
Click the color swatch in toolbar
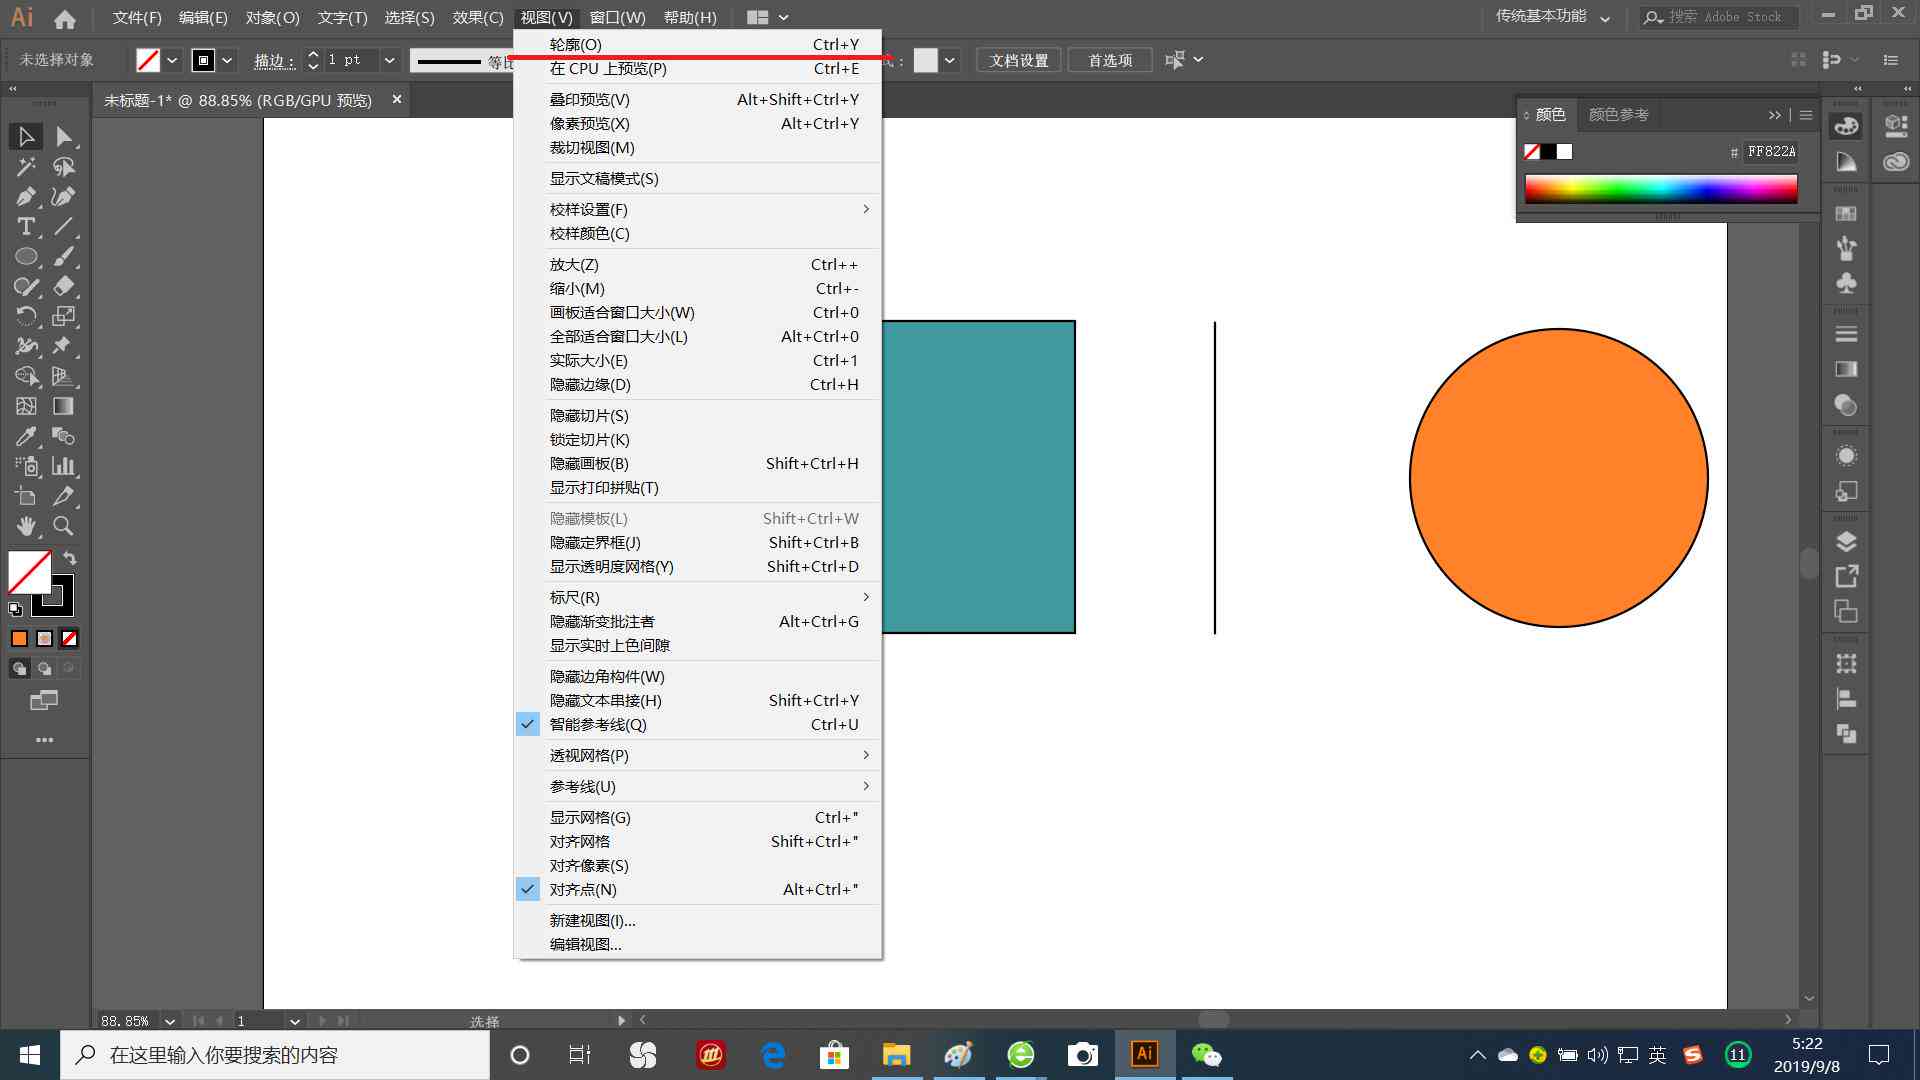click(x=149, y=59)
